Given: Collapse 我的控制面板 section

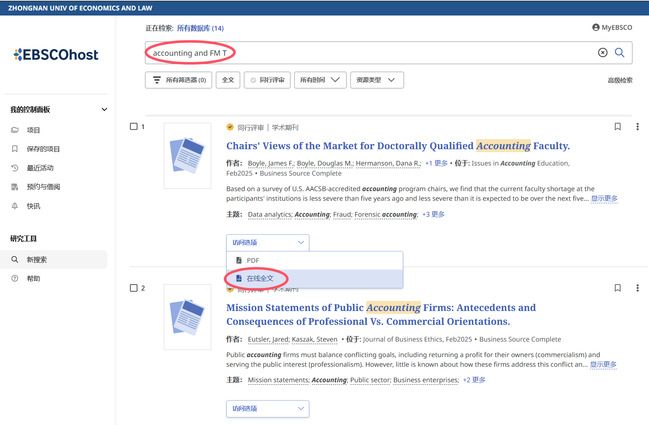Looking at the screenshot, I should [104, 109].
